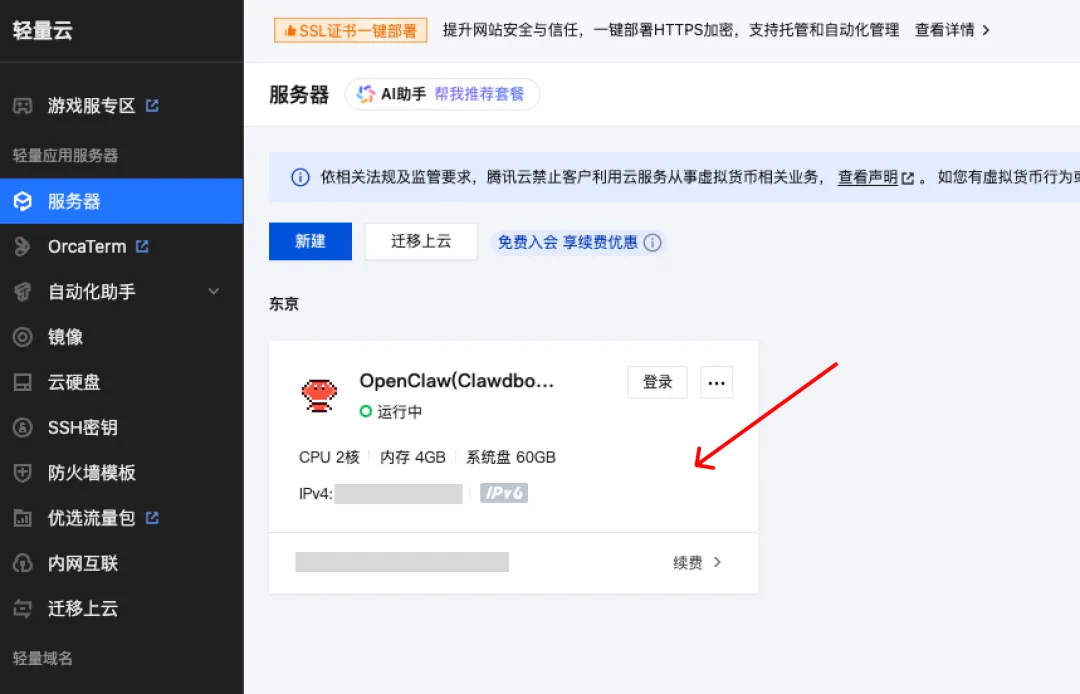1080x694 pixels.
Task: Click the 迁移上云 button beside 新建
Action: [421, 241]
